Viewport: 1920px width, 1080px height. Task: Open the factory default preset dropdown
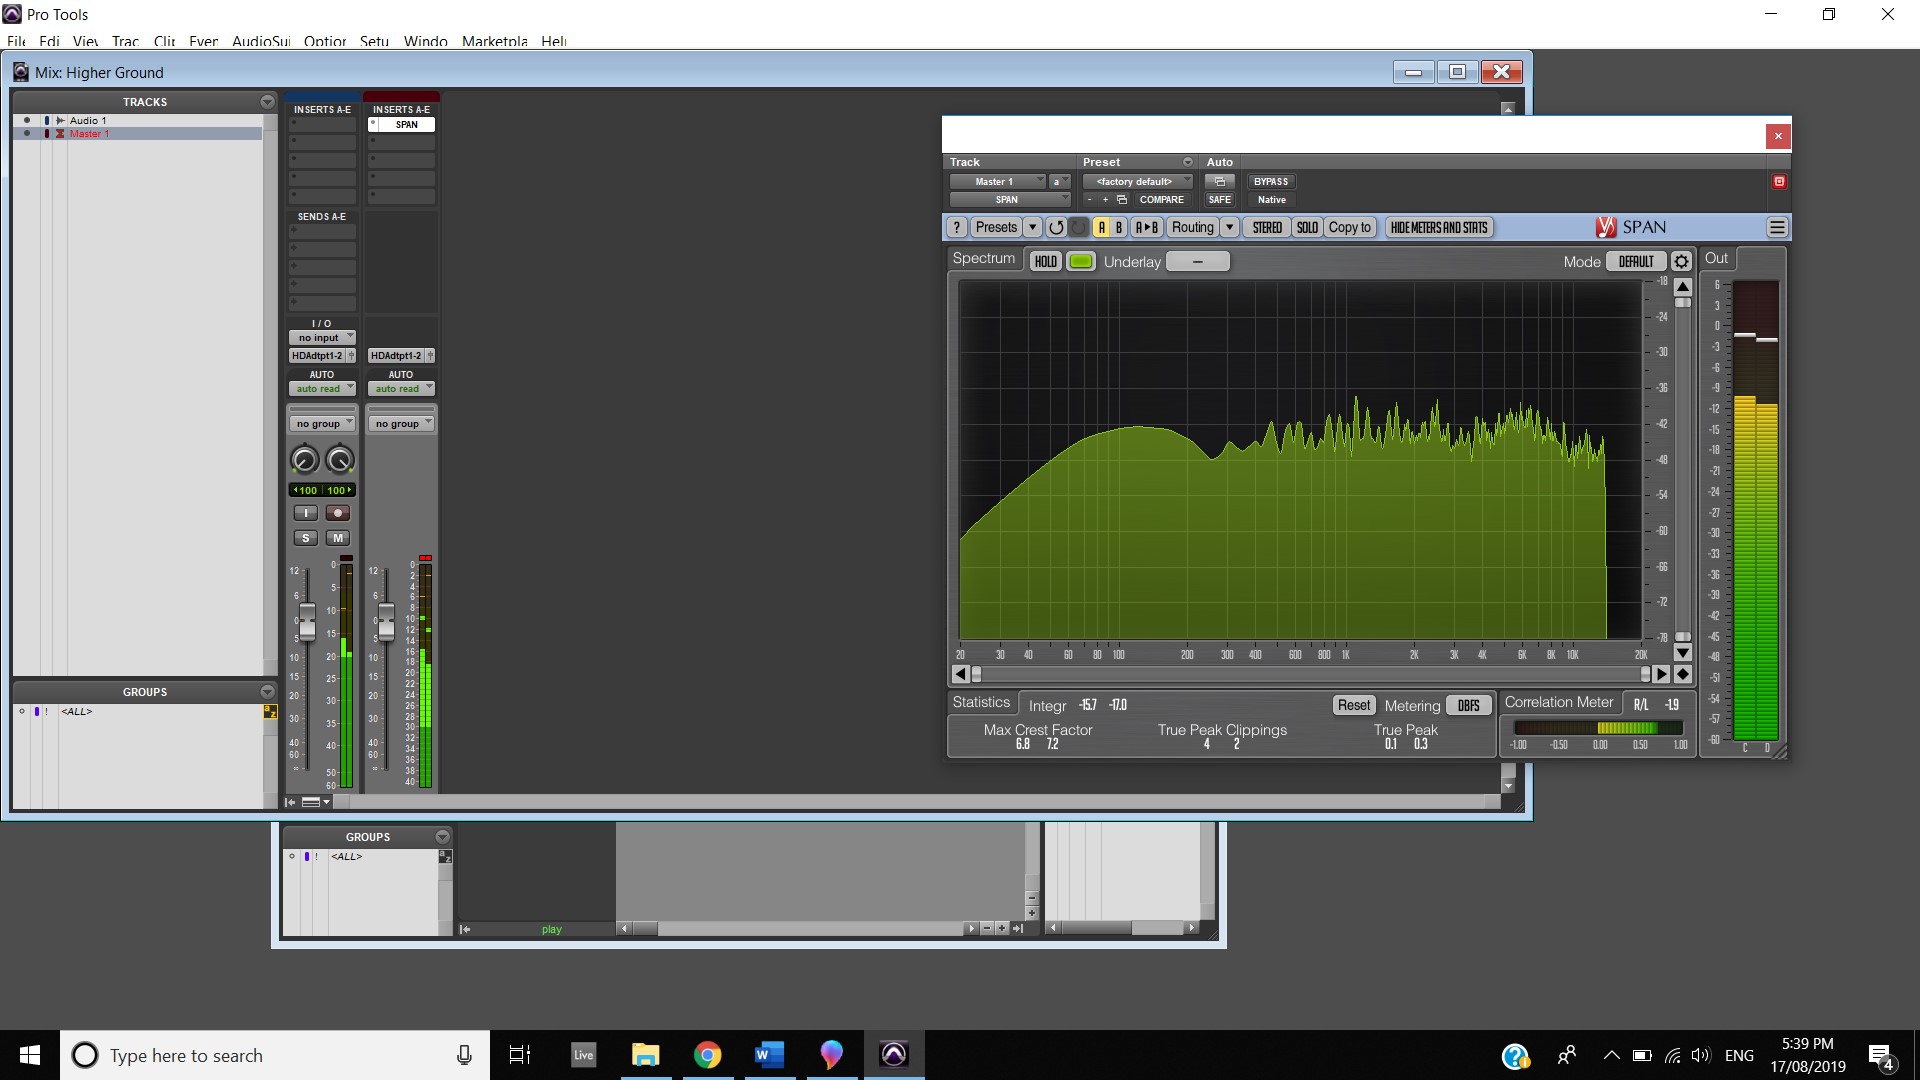[x=1138, y=182]
